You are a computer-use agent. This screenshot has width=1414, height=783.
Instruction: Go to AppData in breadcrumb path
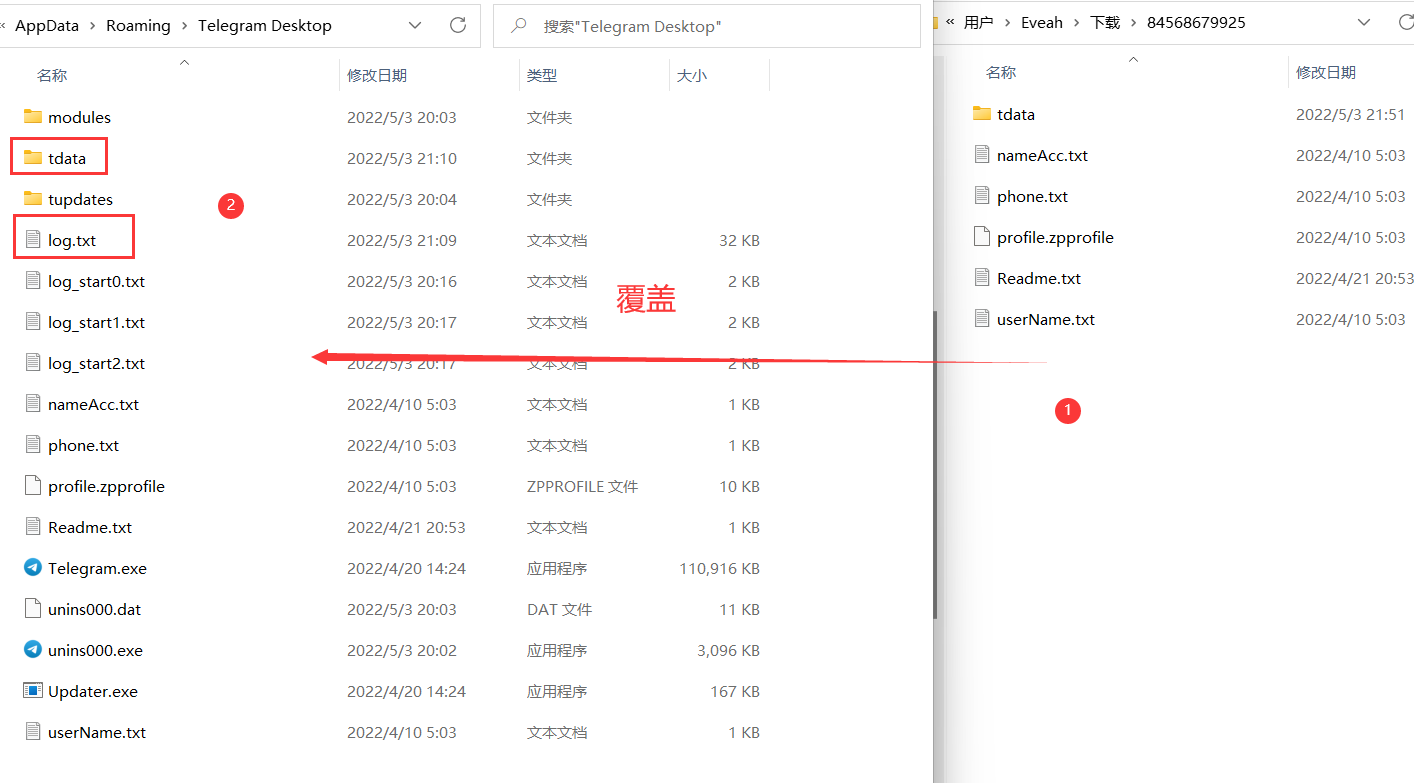point(46,26)
